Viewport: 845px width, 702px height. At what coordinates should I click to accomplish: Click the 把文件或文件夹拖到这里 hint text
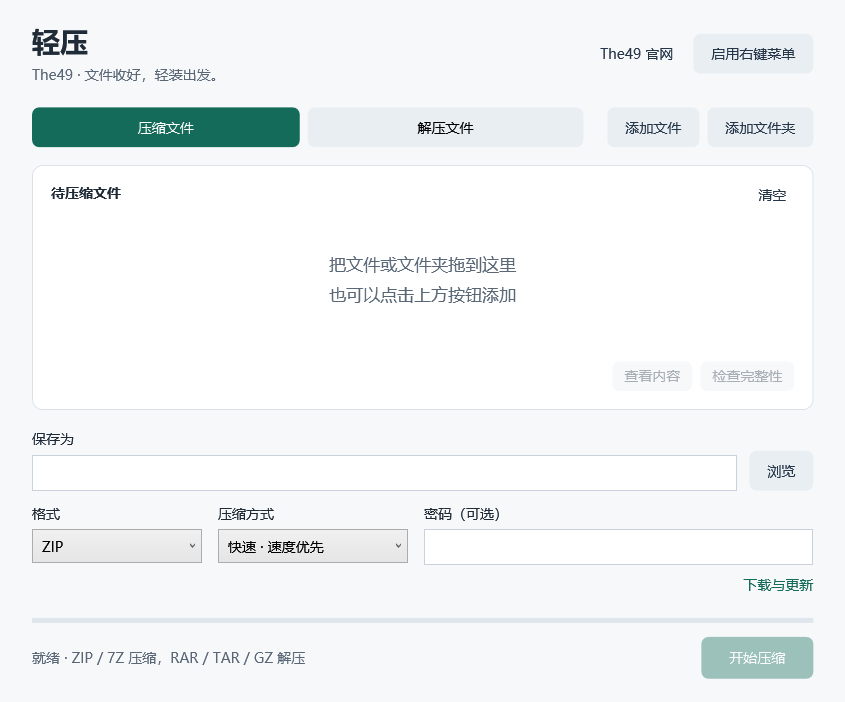pyautogui.click(x=422, y=265)
